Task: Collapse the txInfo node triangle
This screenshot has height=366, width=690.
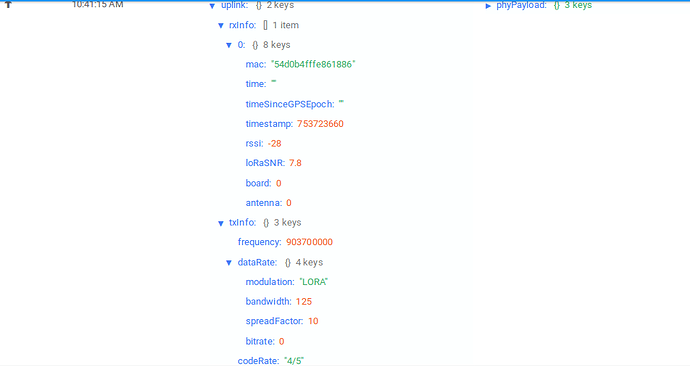Action: point(221,223)
